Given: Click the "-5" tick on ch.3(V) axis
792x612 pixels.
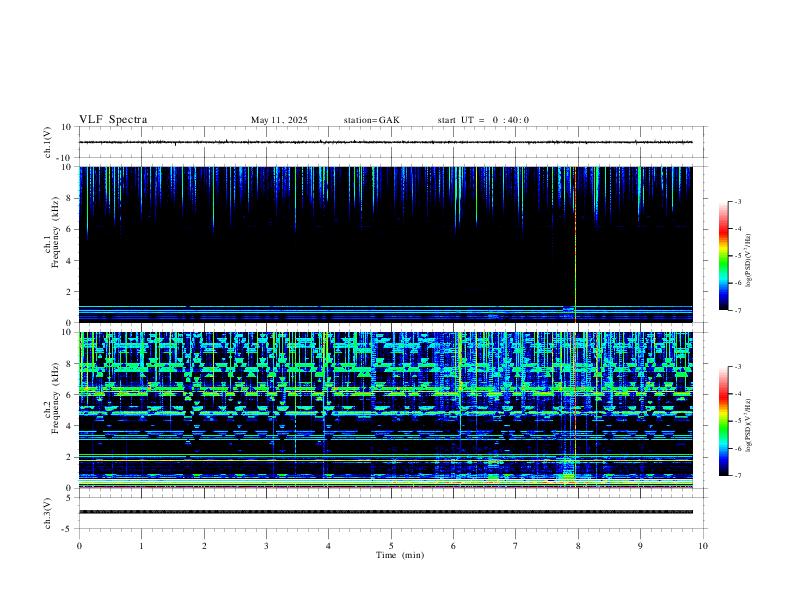Looking at the screenshot, I should (x=68, y=529).
